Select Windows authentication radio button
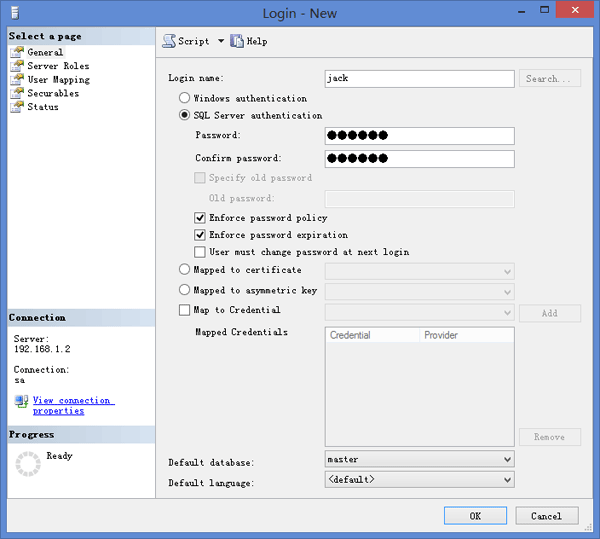Image resolution: width=600 pixels, height=539 pixels. point(184,98)
